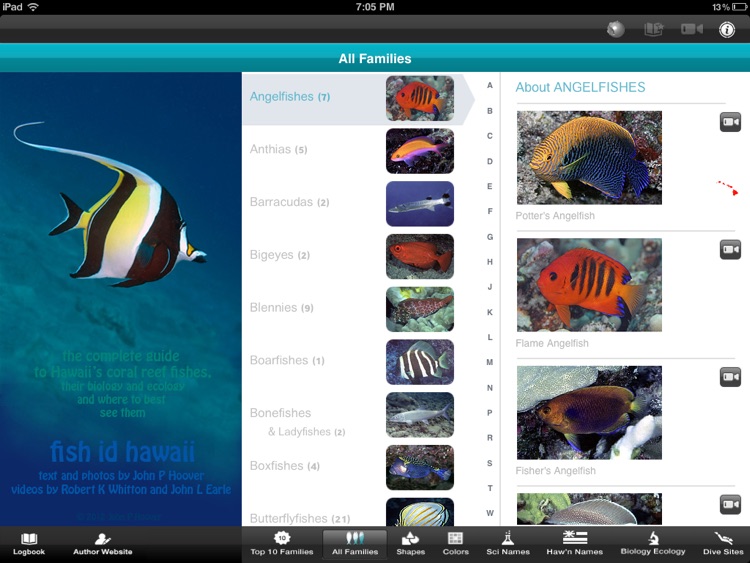Viewport: 750px width, 563px height.
Task: Jump to letter H in index
Action: 490,262
